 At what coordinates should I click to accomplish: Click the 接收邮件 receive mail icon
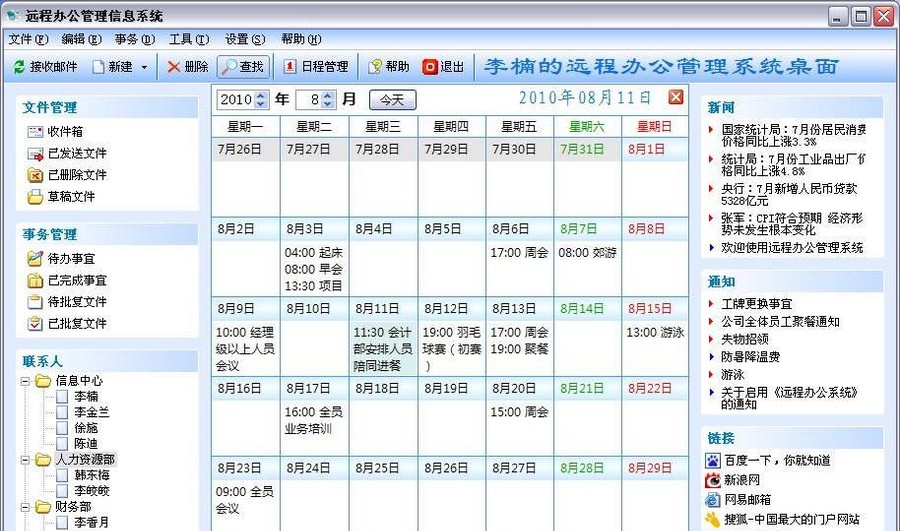pyautogui.click(x=19, y=67)
